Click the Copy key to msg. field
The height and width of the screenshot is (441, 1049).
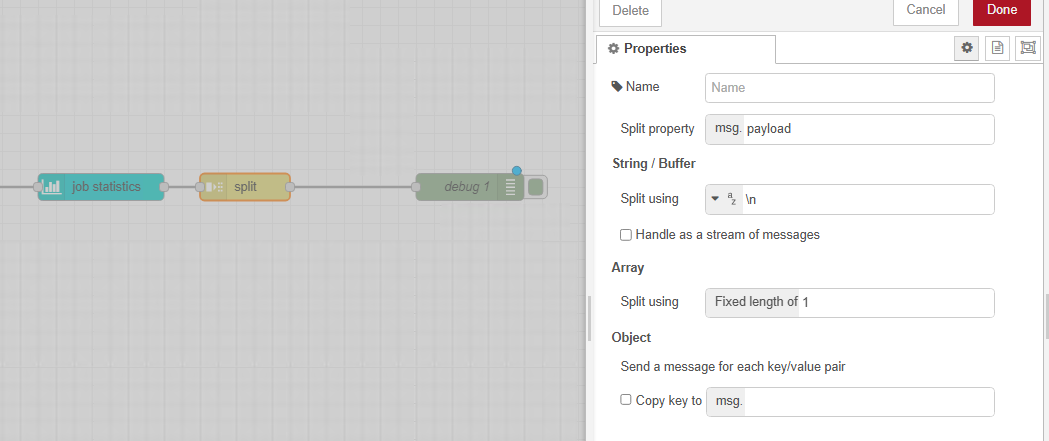868,401
